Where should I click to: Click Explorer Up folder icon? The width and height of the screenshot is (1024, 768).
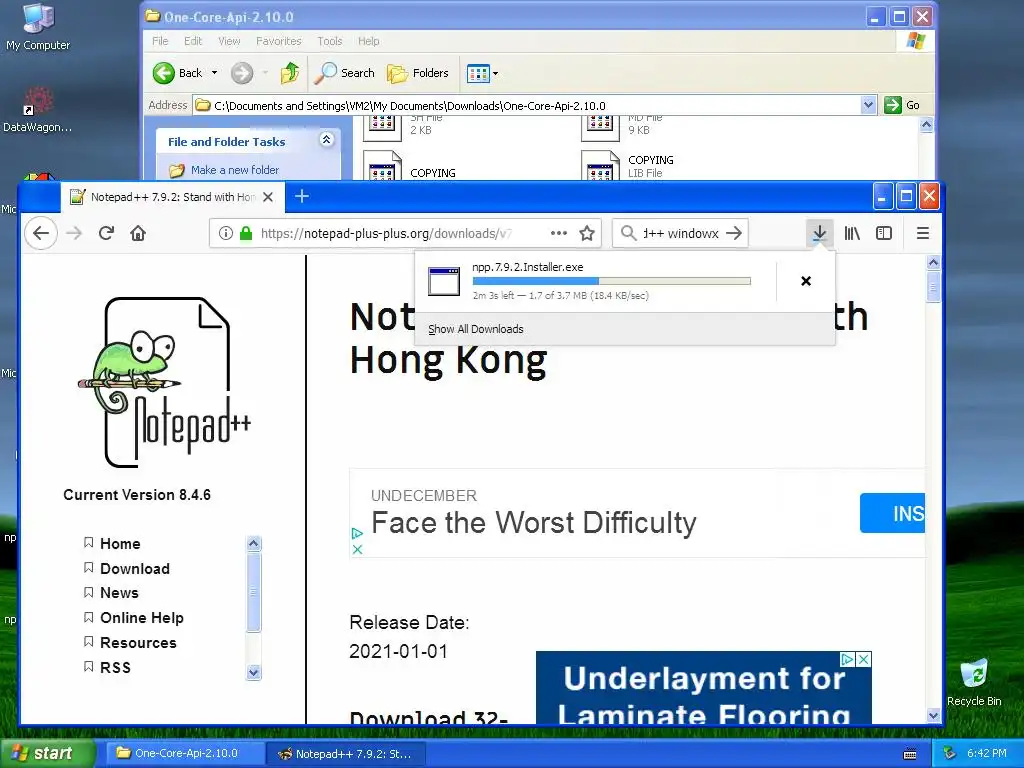289,72
